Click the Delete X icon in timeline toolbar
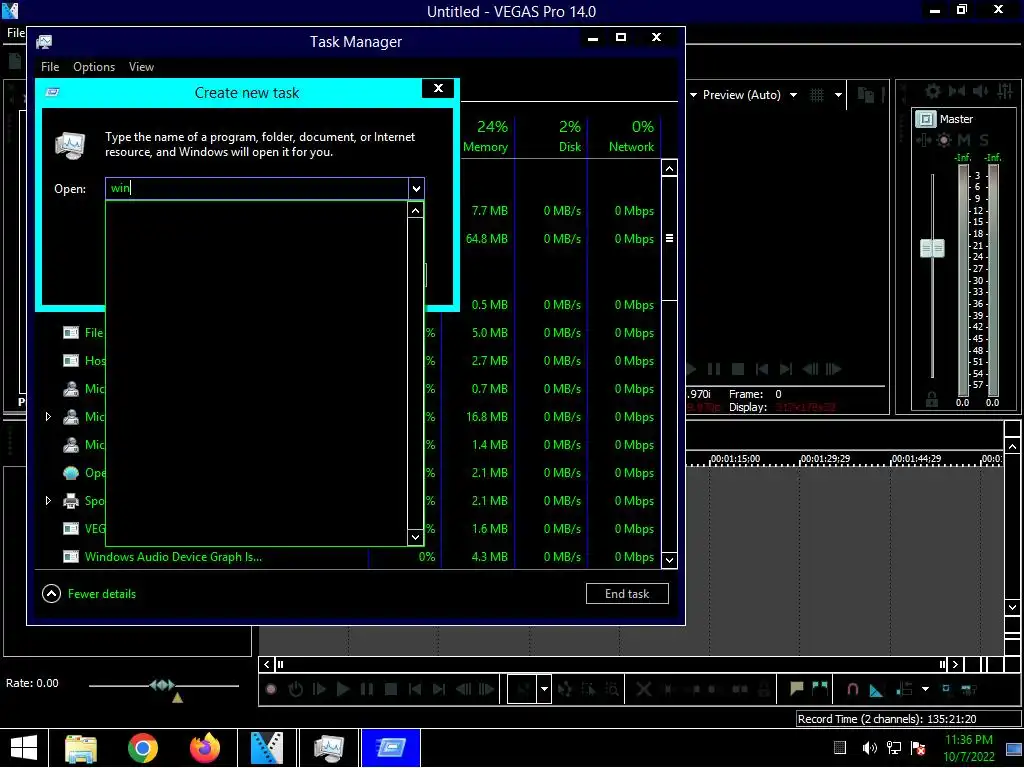Viewport: 1024px width, 768px height. pyautogui.click(x=643, y=689)
